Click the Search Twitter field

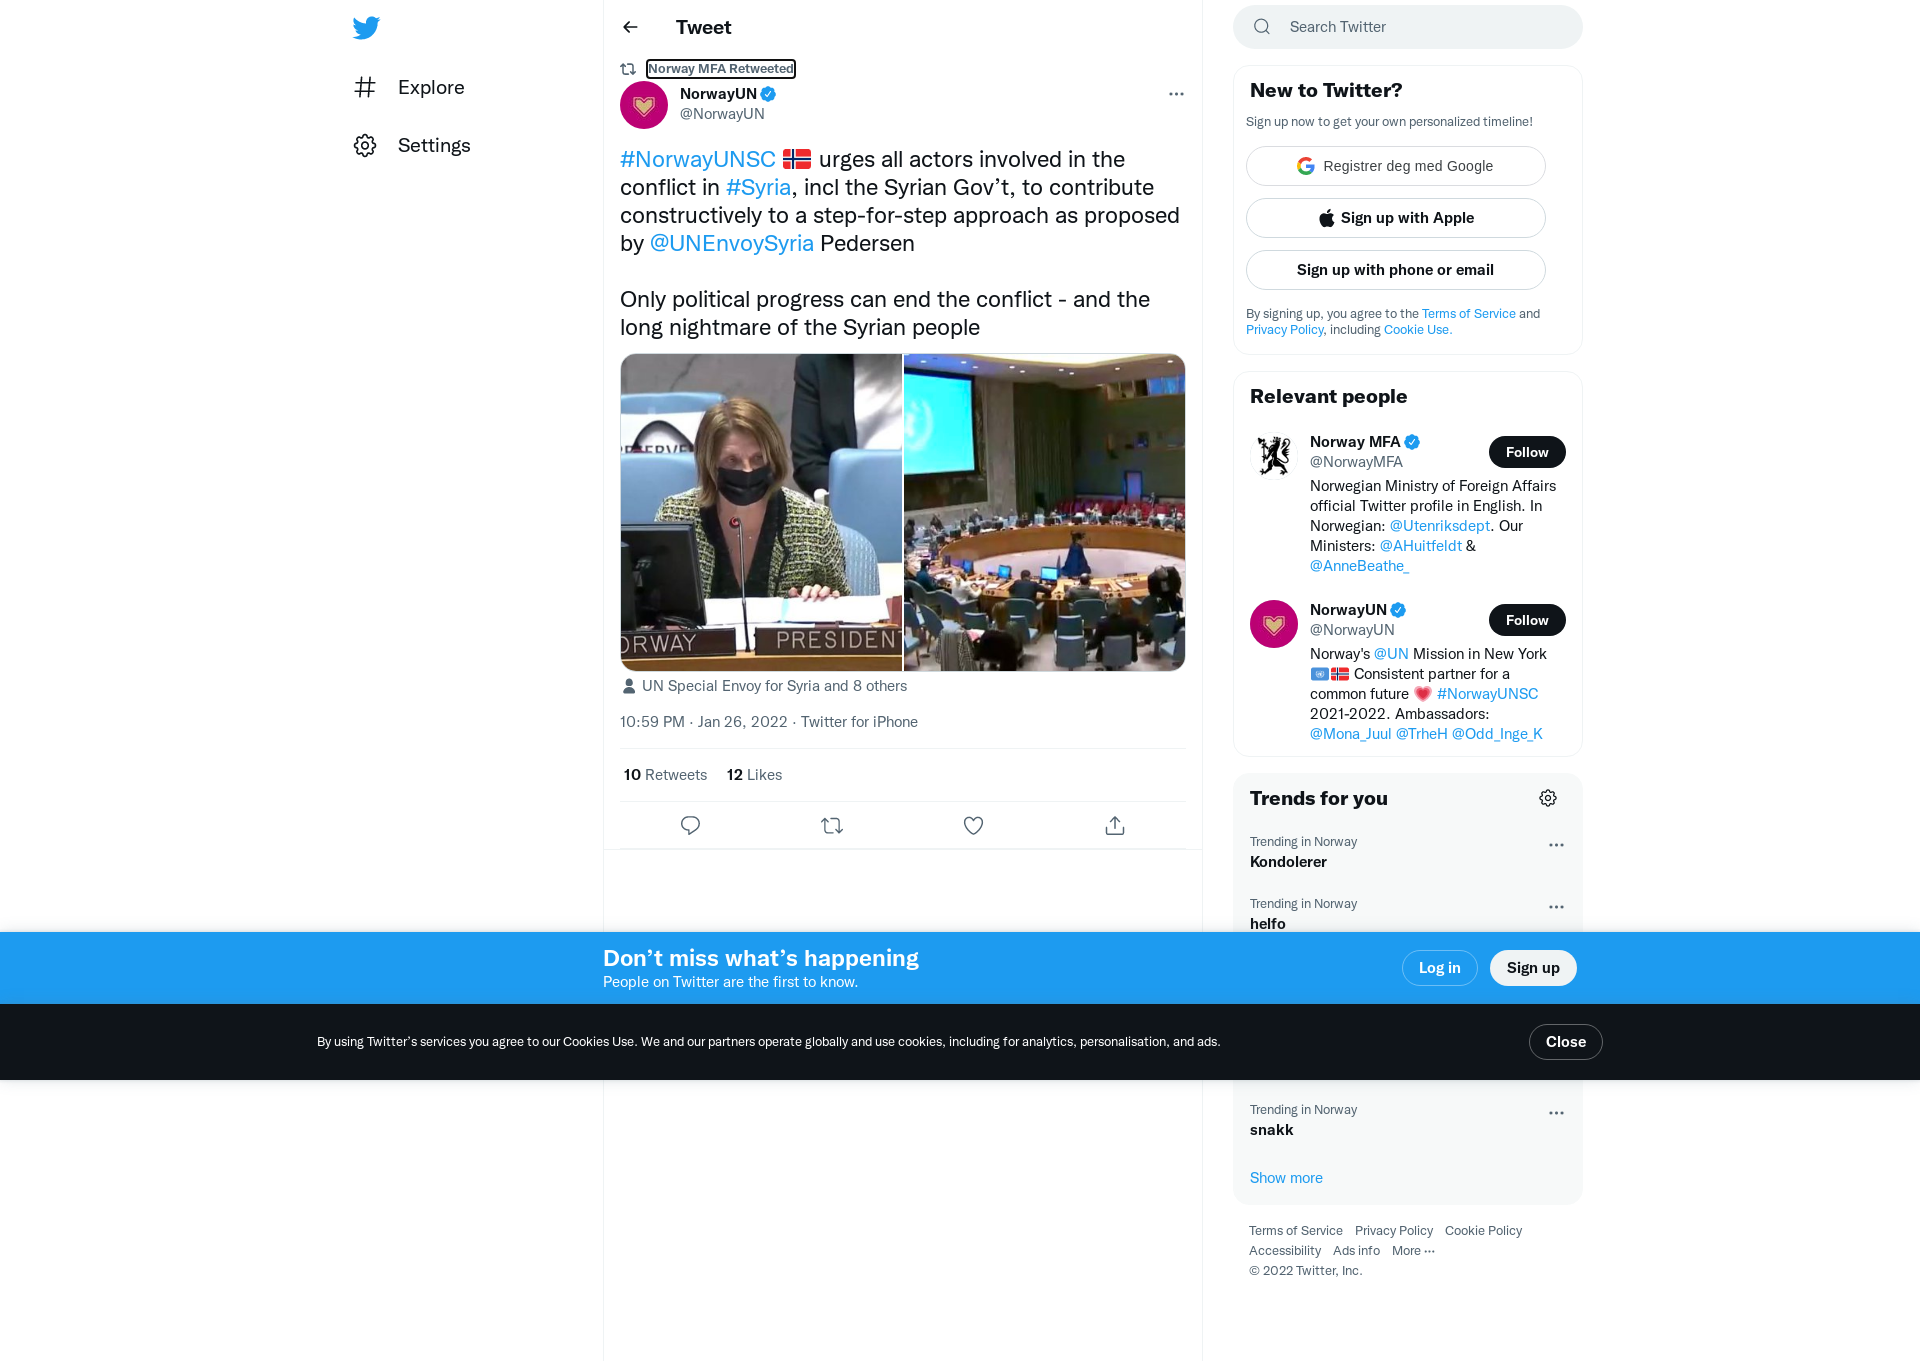click(x=1408, y=27)
